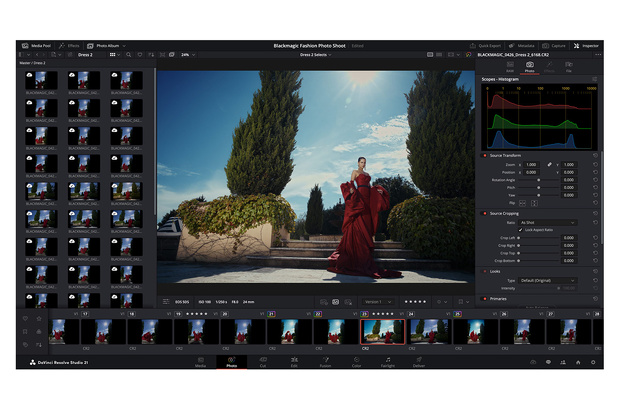Image resolution: width=640 pixels, height=412 pixels.
Task: Go to the Media page
Action: coord(200,362)
